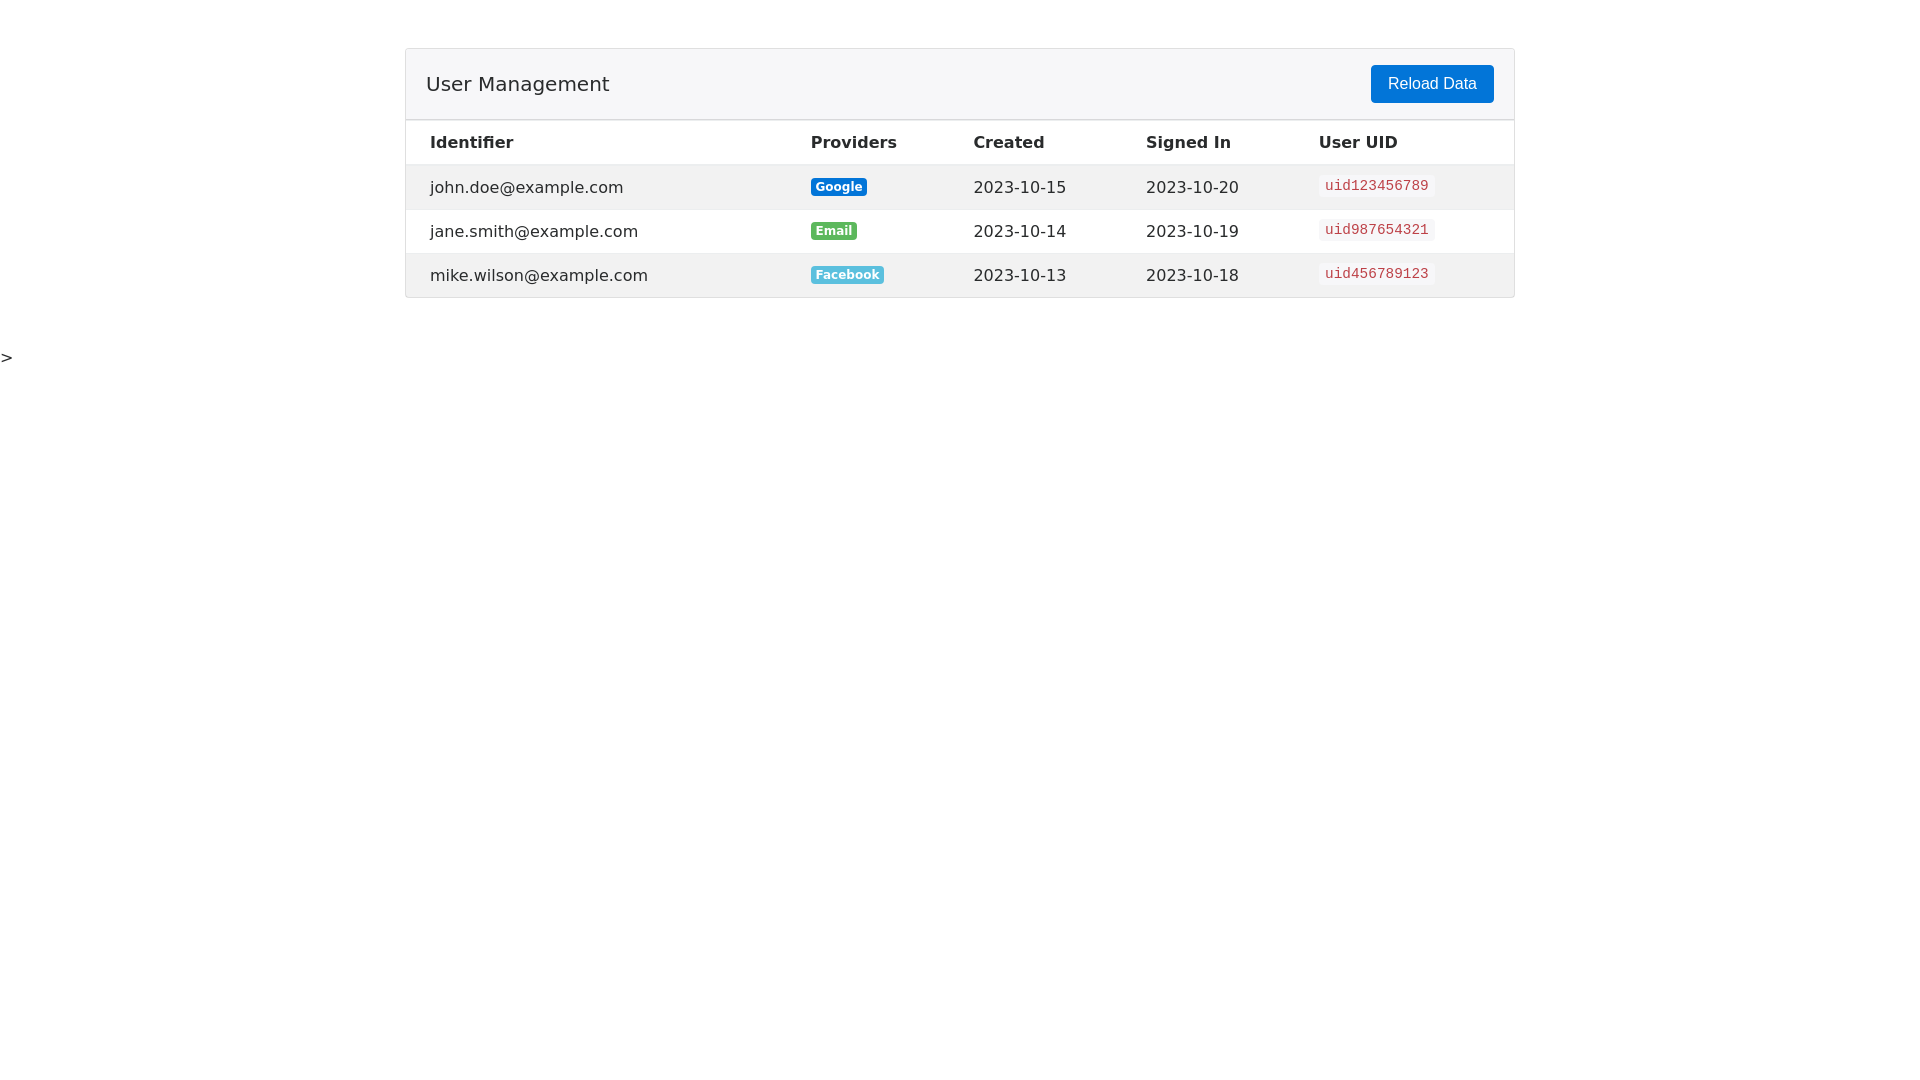Click the User UID column header
This screenshot has height=1080, width=1920.
(x=1357, y=143)
